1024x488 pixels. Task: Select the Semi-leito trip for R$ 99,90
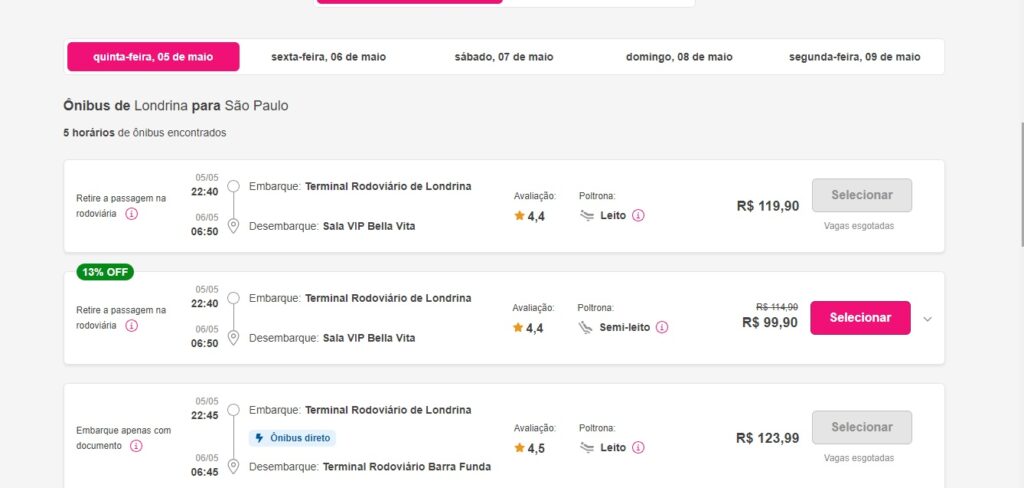[860, 317]
